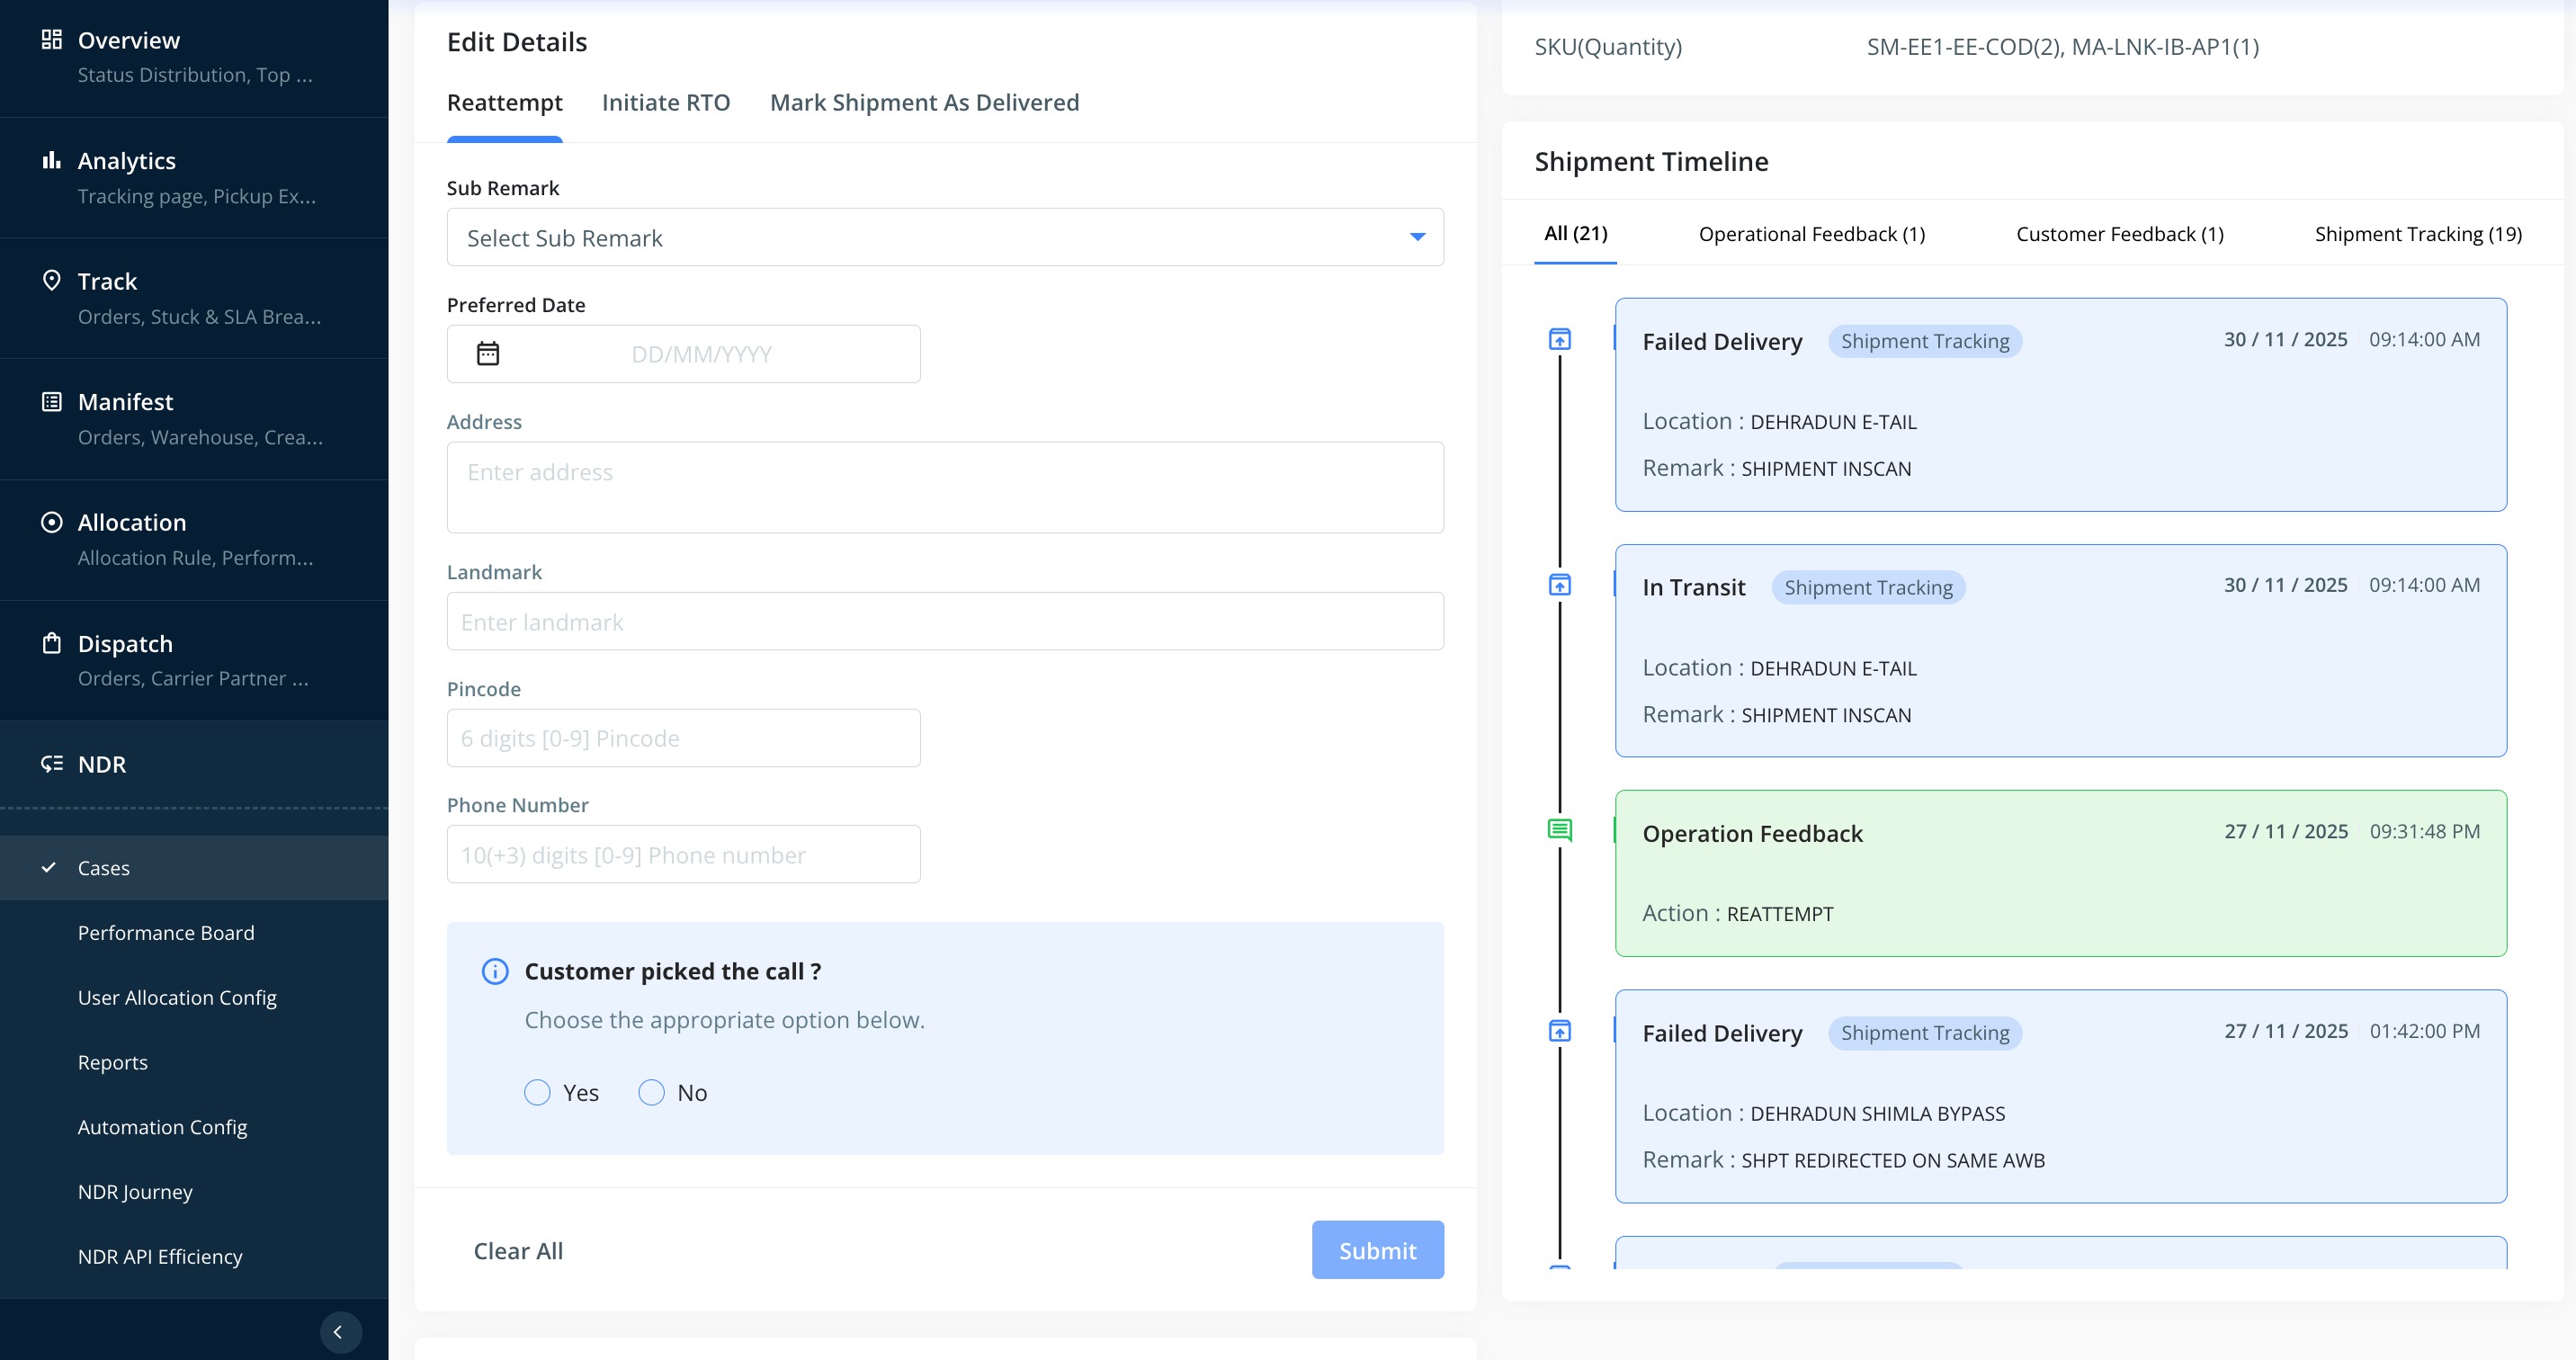
Task: Click the Clear All button
Action: point(518,1250)
